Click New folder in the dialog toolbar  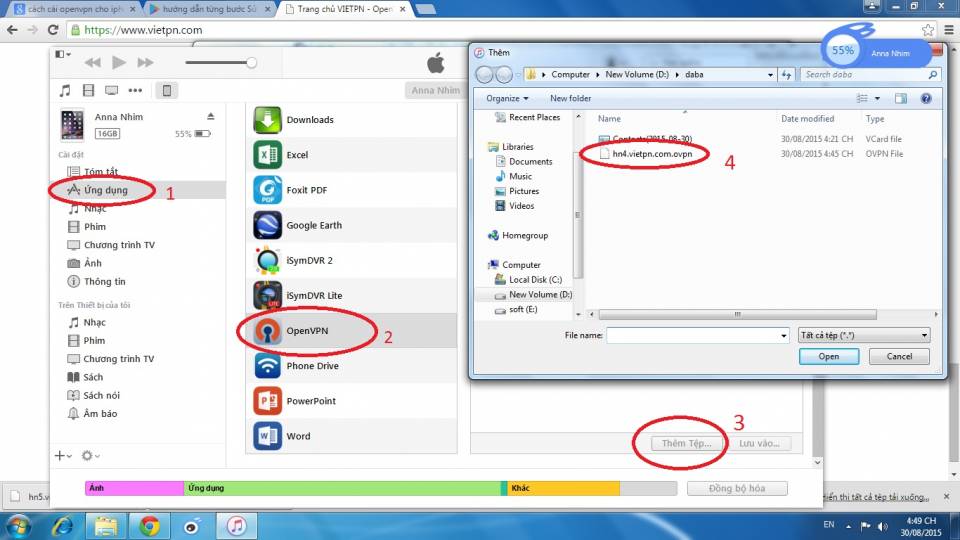[x=571, y=99]
